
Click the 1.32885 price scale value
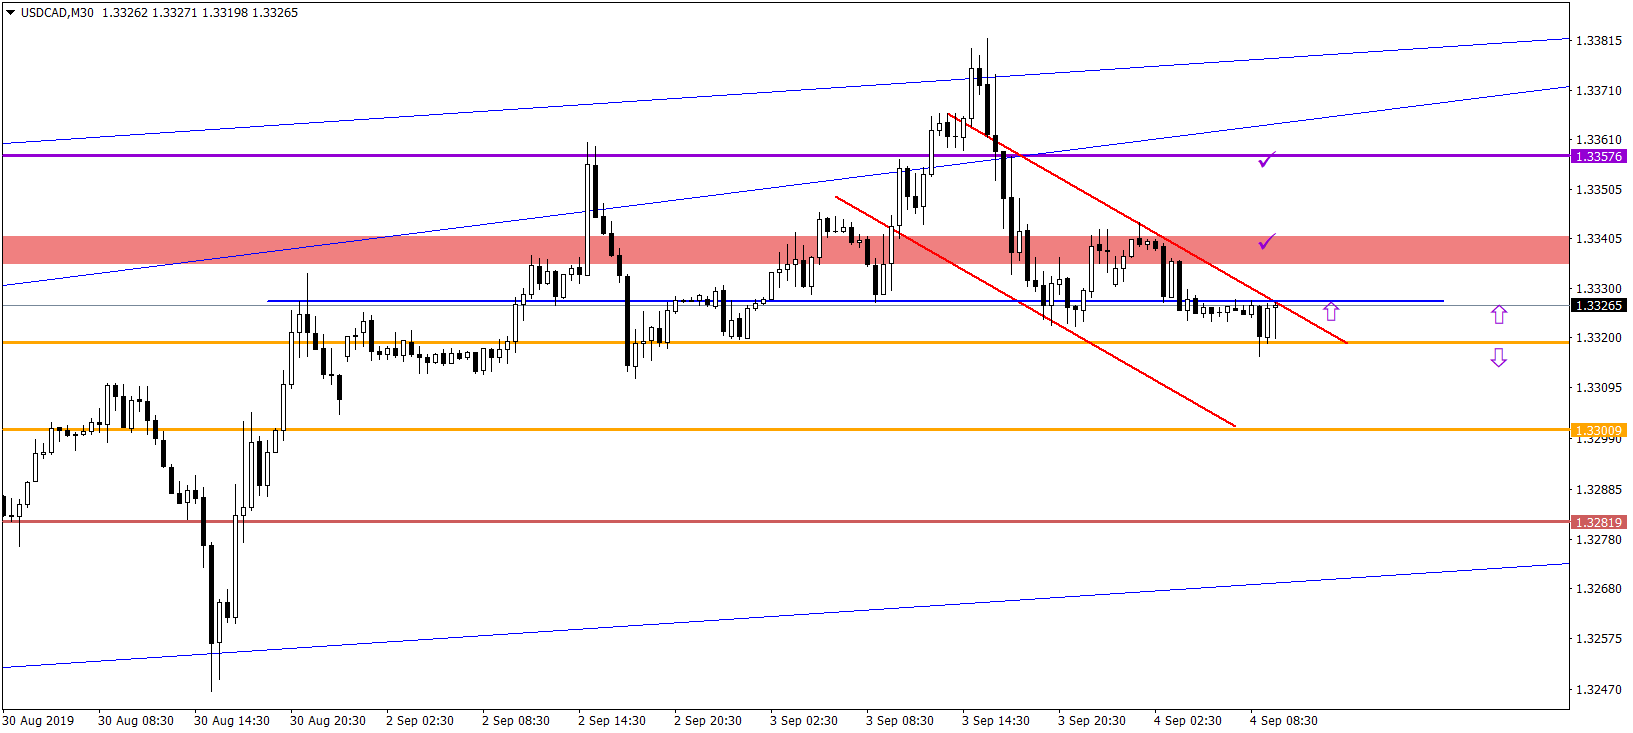[x=1598, y=490]
